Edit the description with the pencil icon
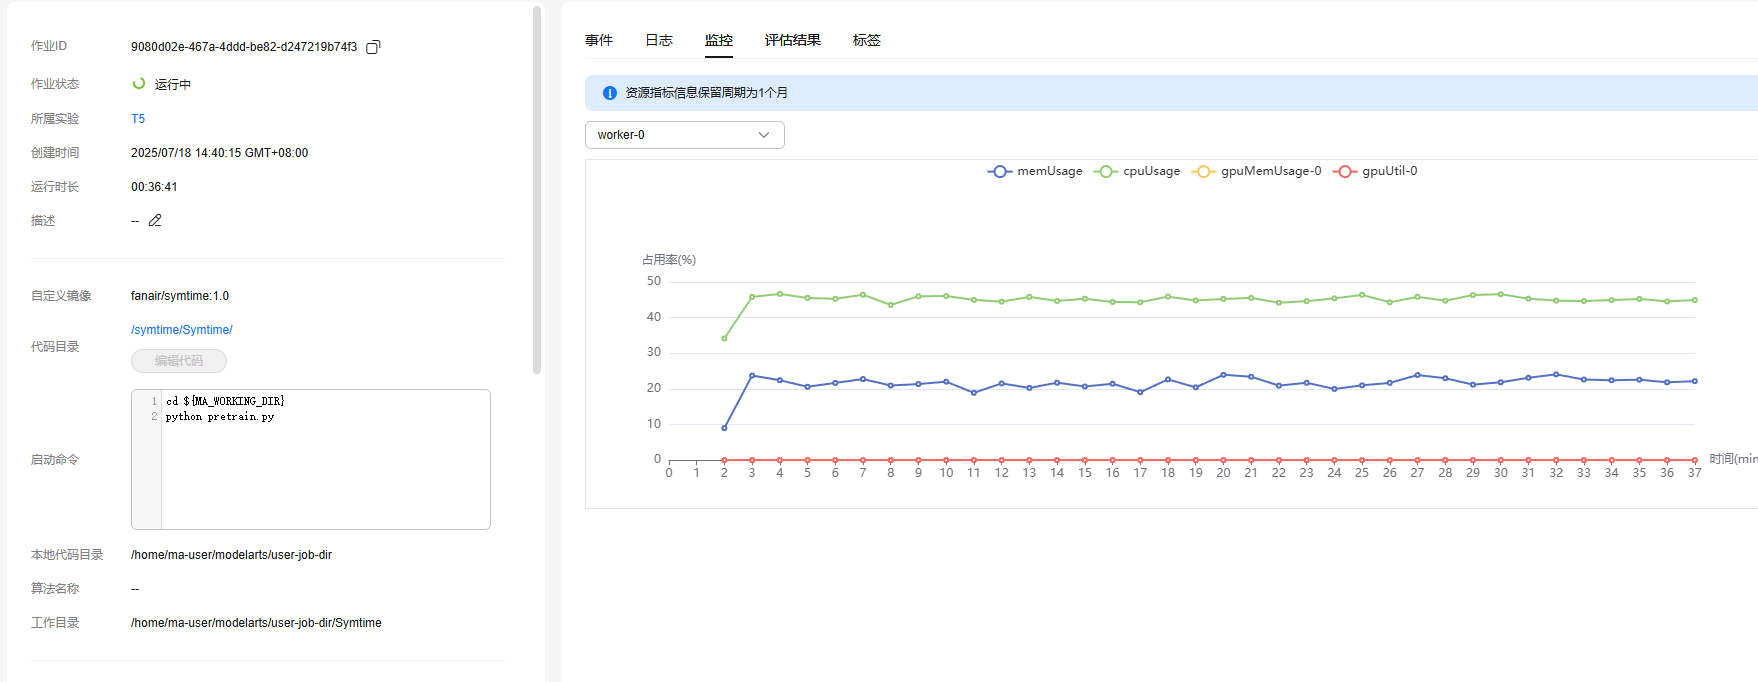Viewport: 1758px width, 682px height. tap(155, 221)
